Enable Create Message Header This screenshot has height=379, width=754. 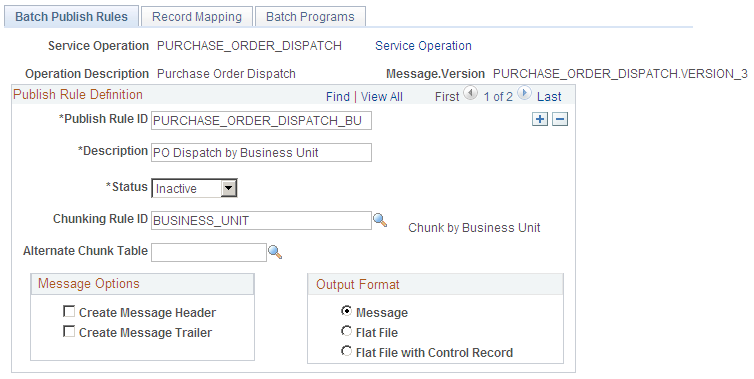69,312
